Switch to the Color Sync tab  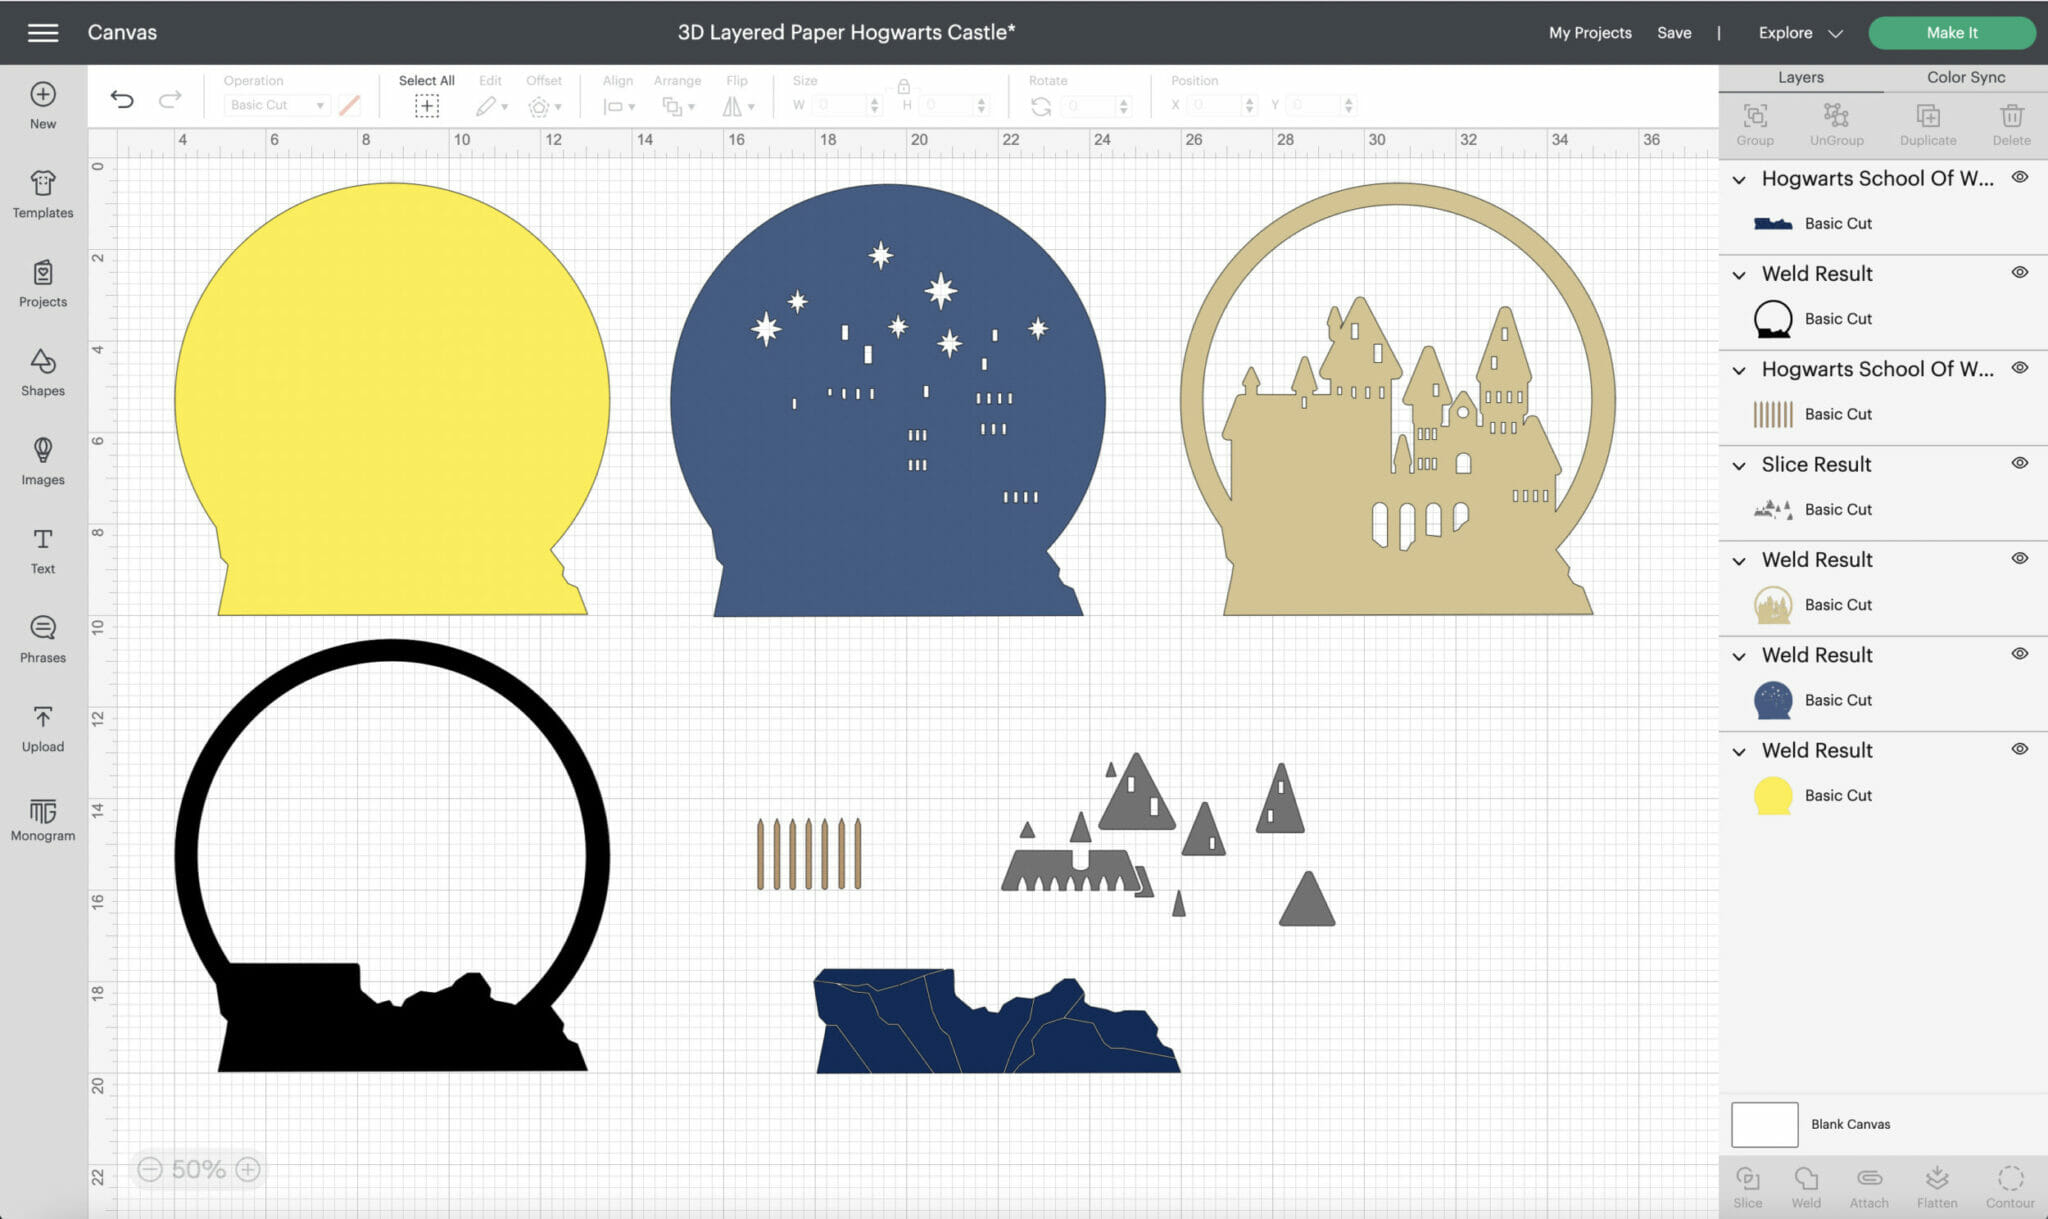(x=1965, y=77)
